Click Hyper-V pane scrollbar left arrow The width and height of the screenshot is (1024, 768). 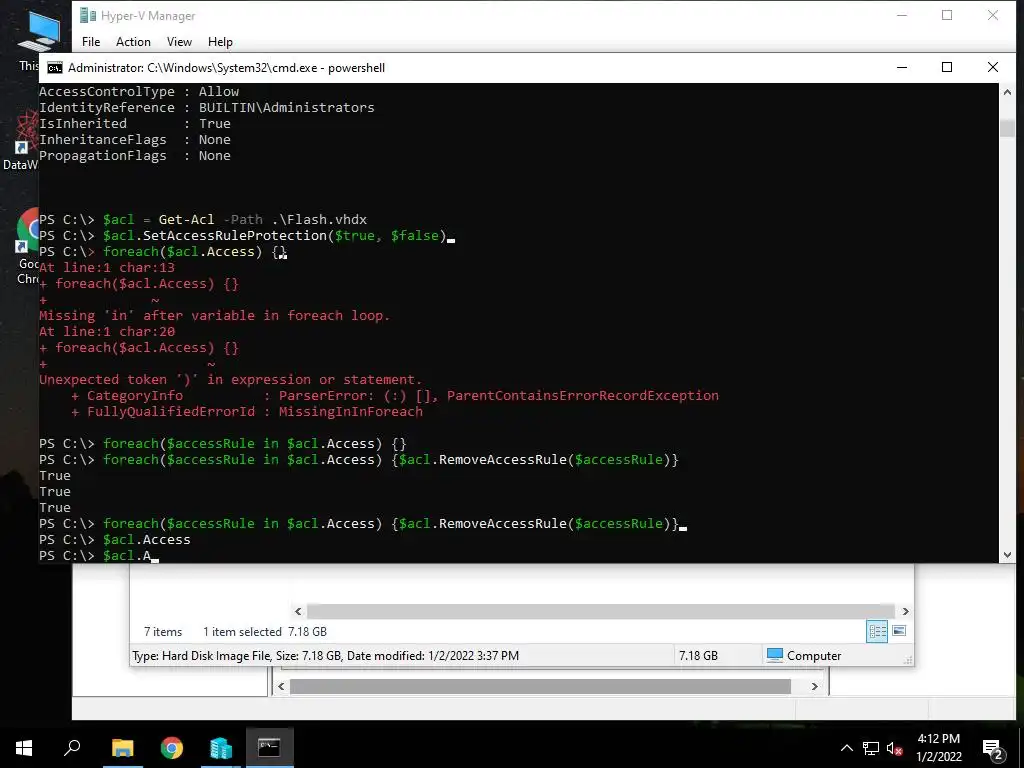tap(281, 686)
